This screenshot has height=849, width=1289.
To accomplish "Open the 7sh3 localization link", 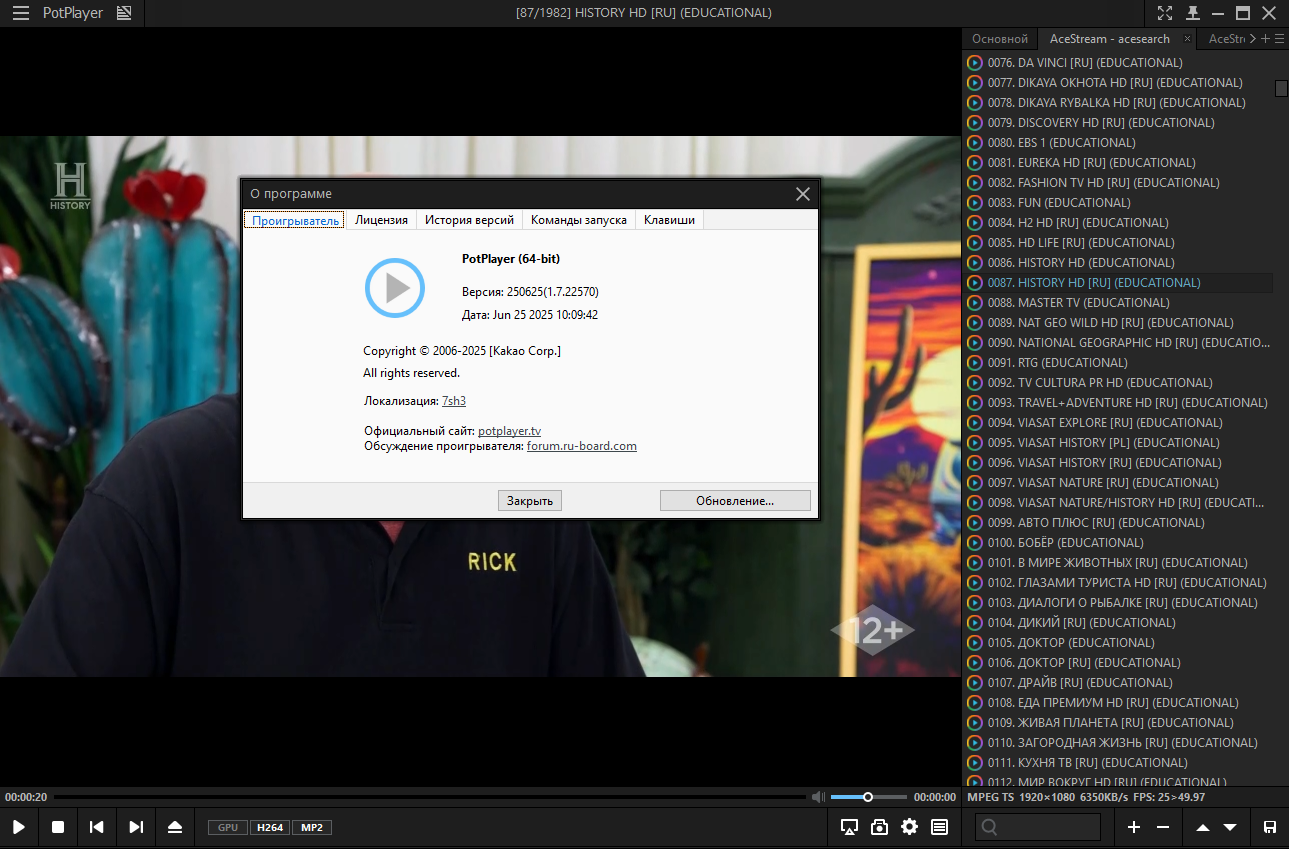I will point(454,401).
